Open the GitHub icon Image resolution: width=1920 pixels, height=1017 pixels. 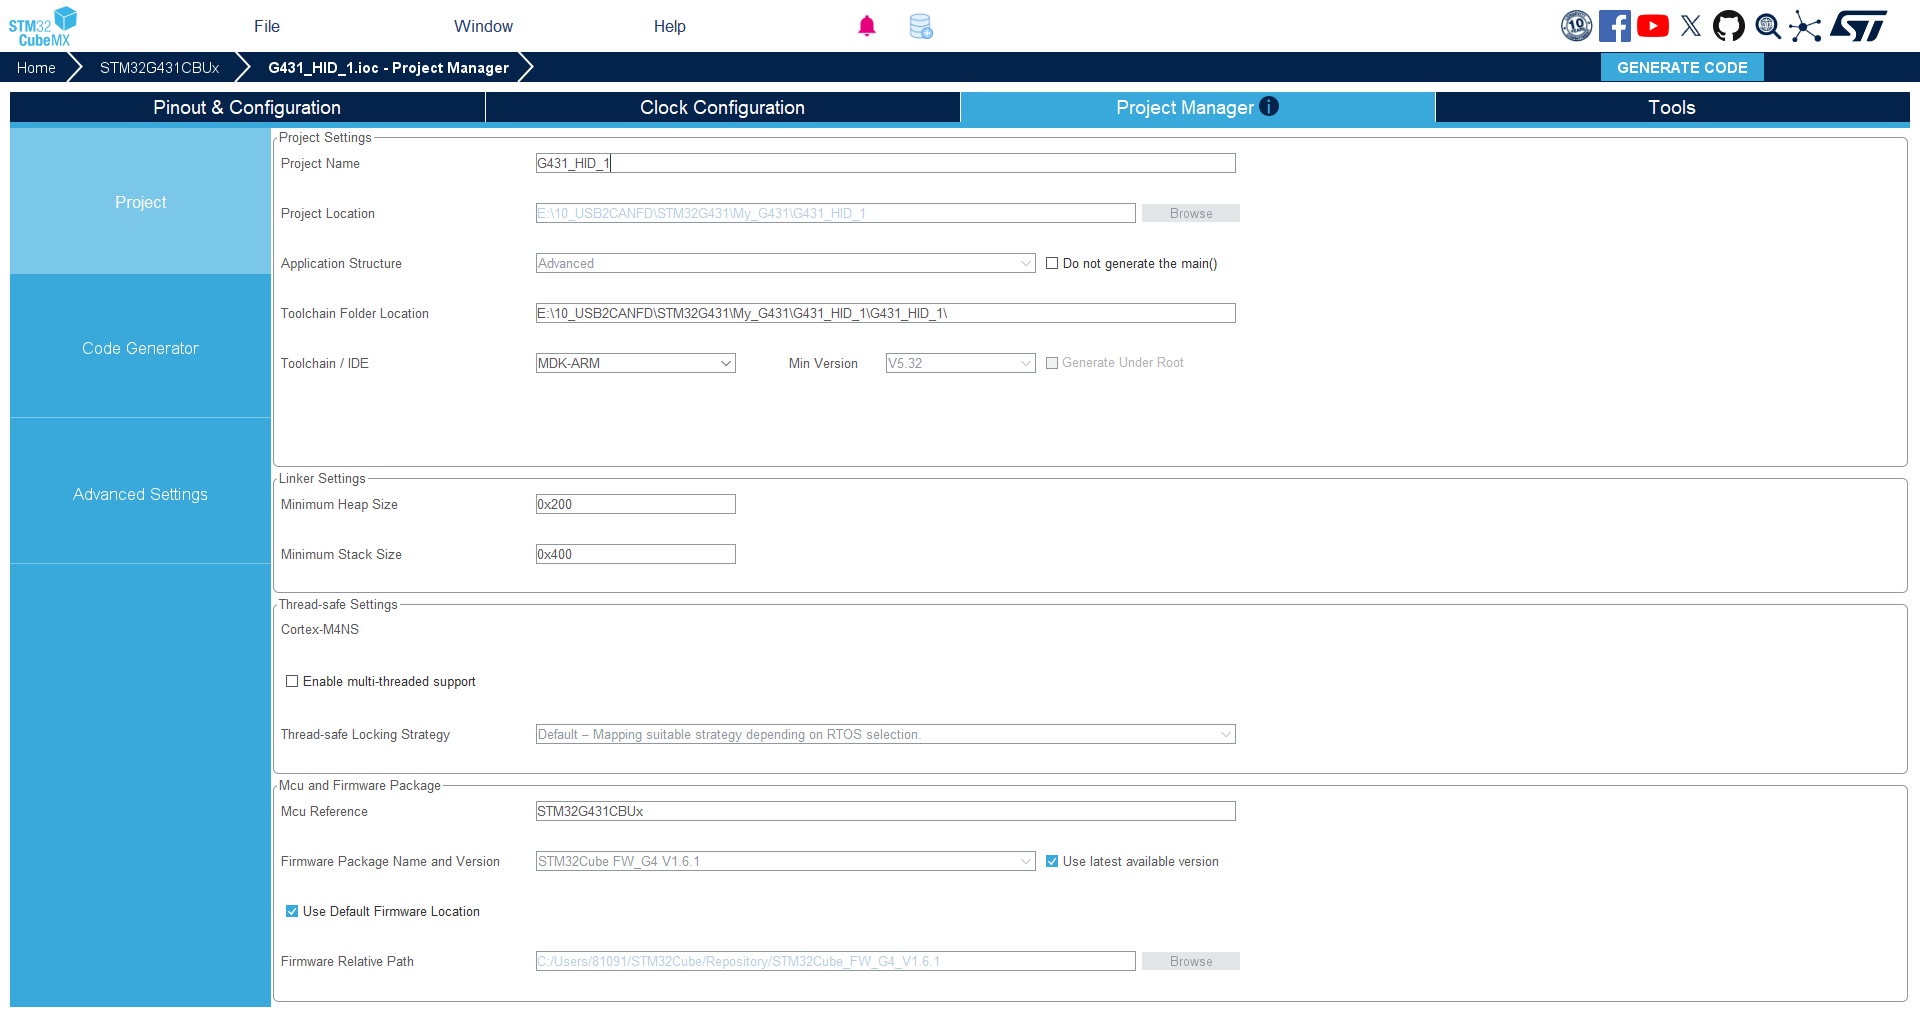point(1729,26)
